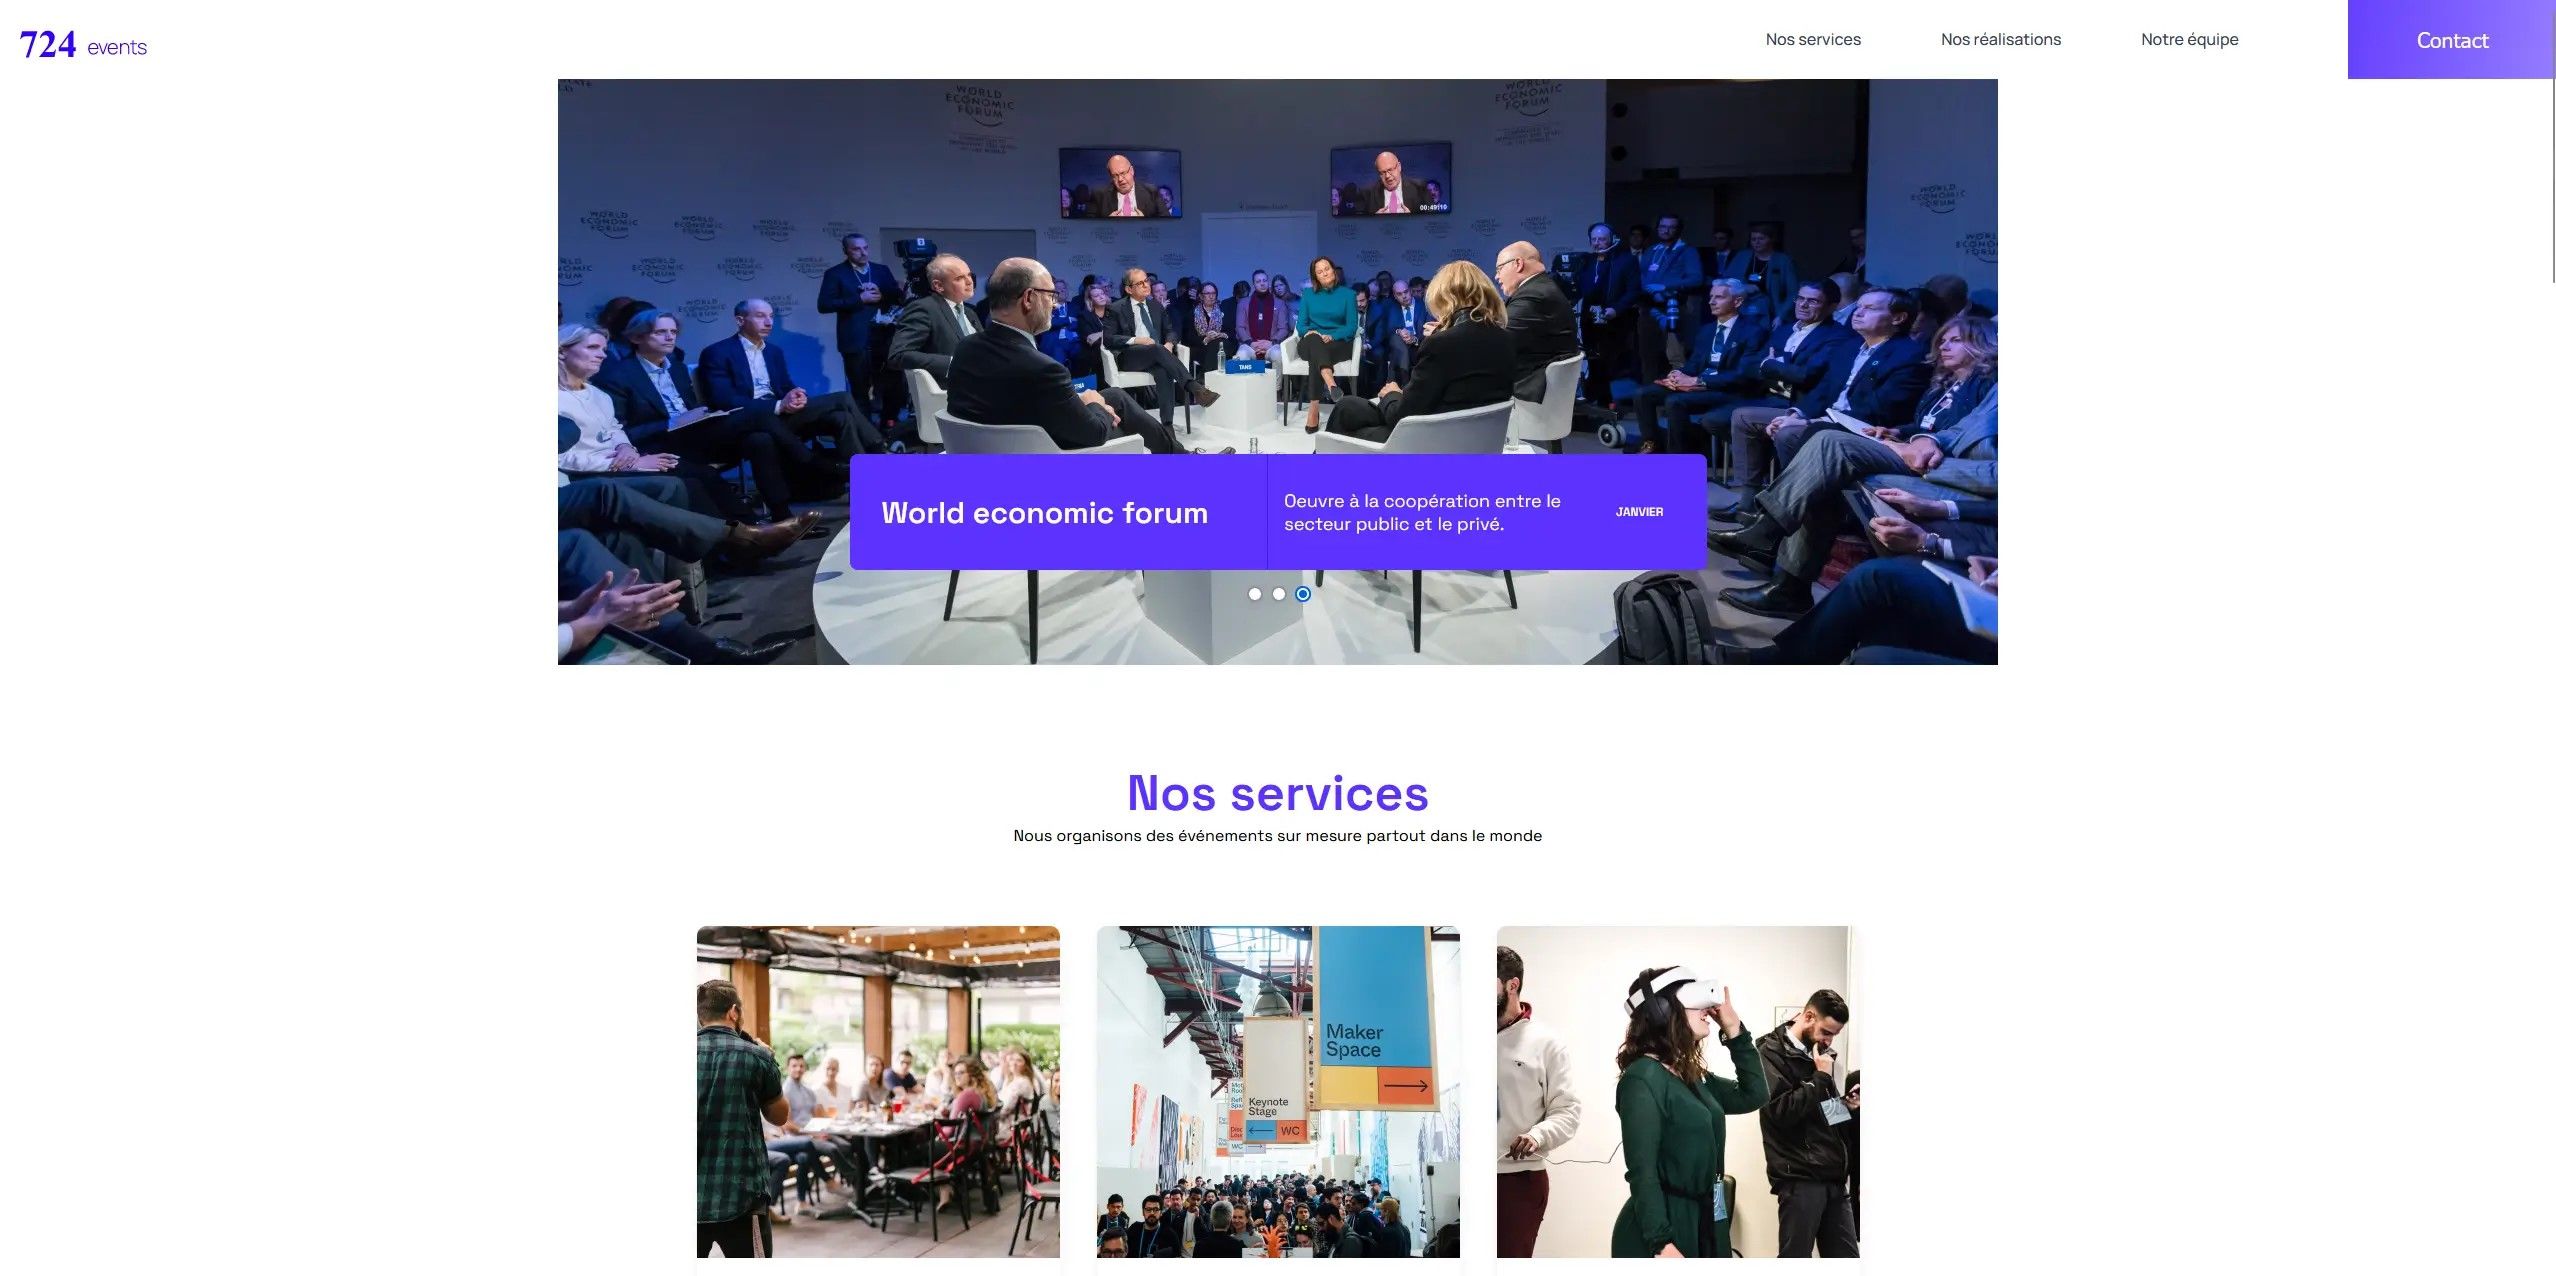The width and height of the screenshot is (2556, 1276).
Task: Click the '724' number in the logo
Action: point(48,45)
